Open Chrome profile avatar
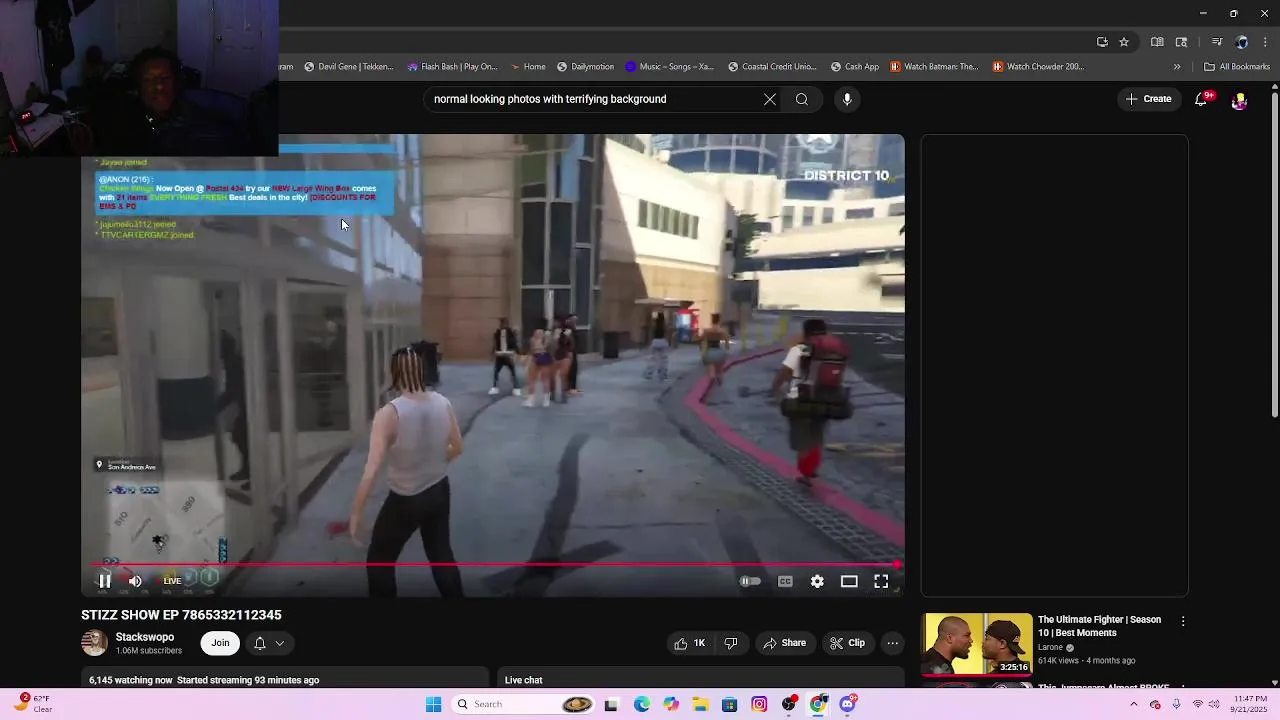Image resolution: width=1280 pixels, height=720 pixels. click(x=1241, y=42)
